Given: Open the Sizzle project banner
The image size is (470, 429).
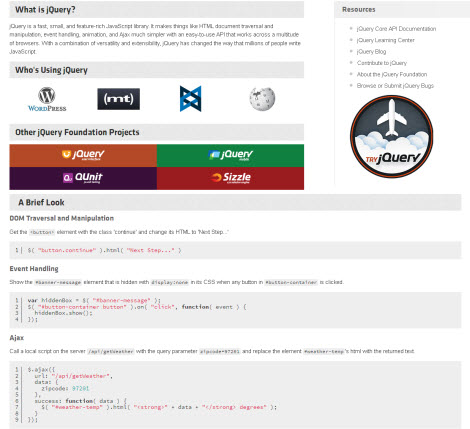Looking at the screenshot, I should point(230,178).
